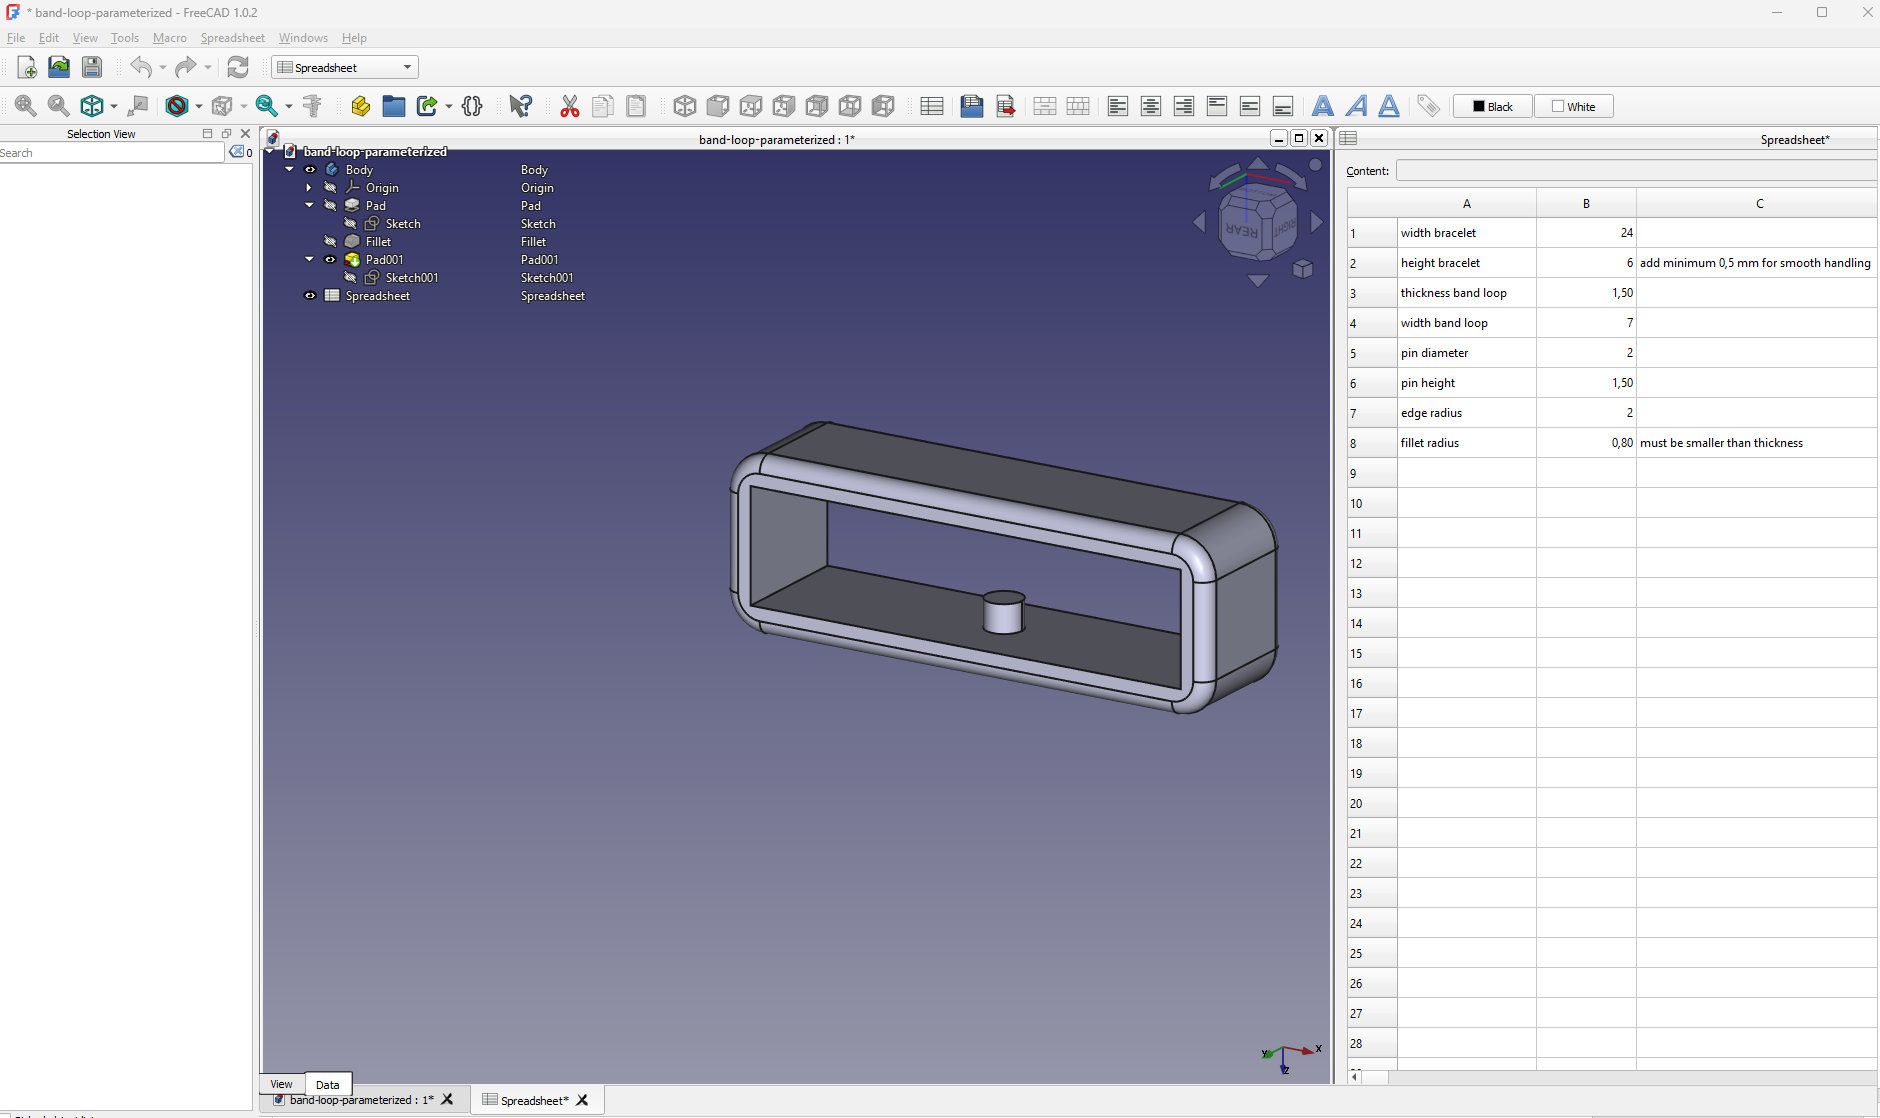Align cell text to the right

click(x=1184, y=106)
